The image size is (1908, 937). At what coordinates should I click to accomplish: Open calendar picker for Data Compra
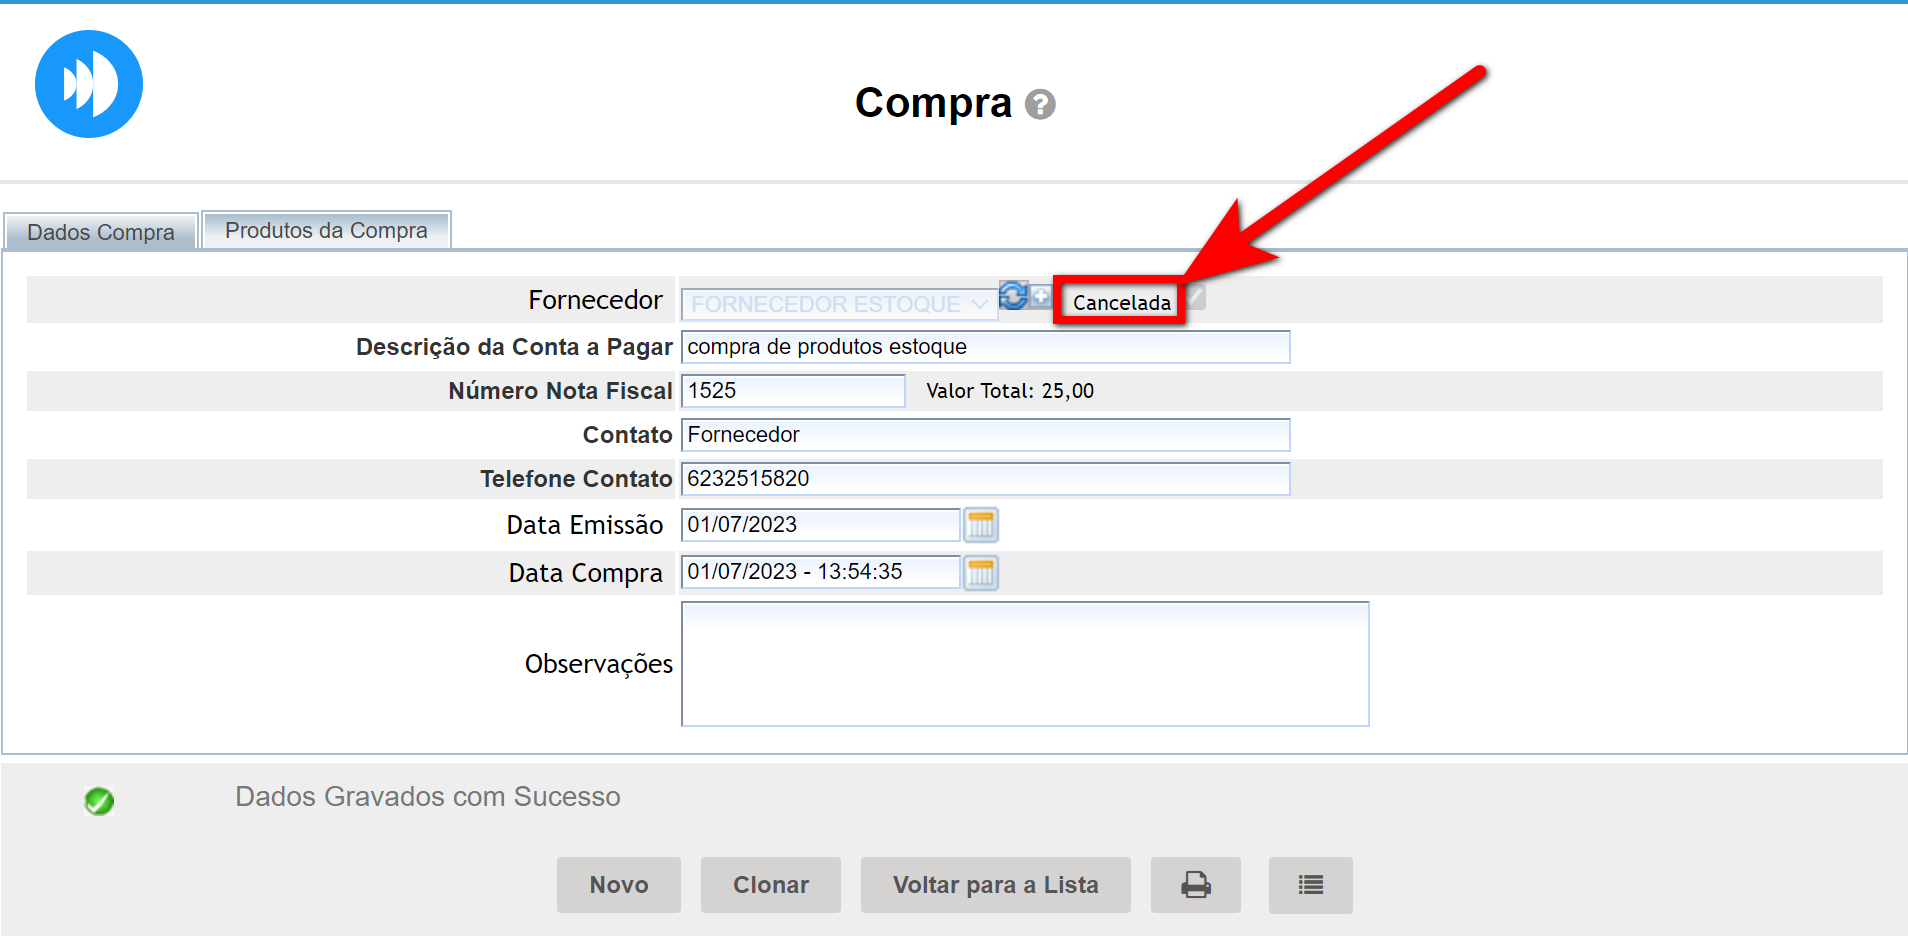980,573
